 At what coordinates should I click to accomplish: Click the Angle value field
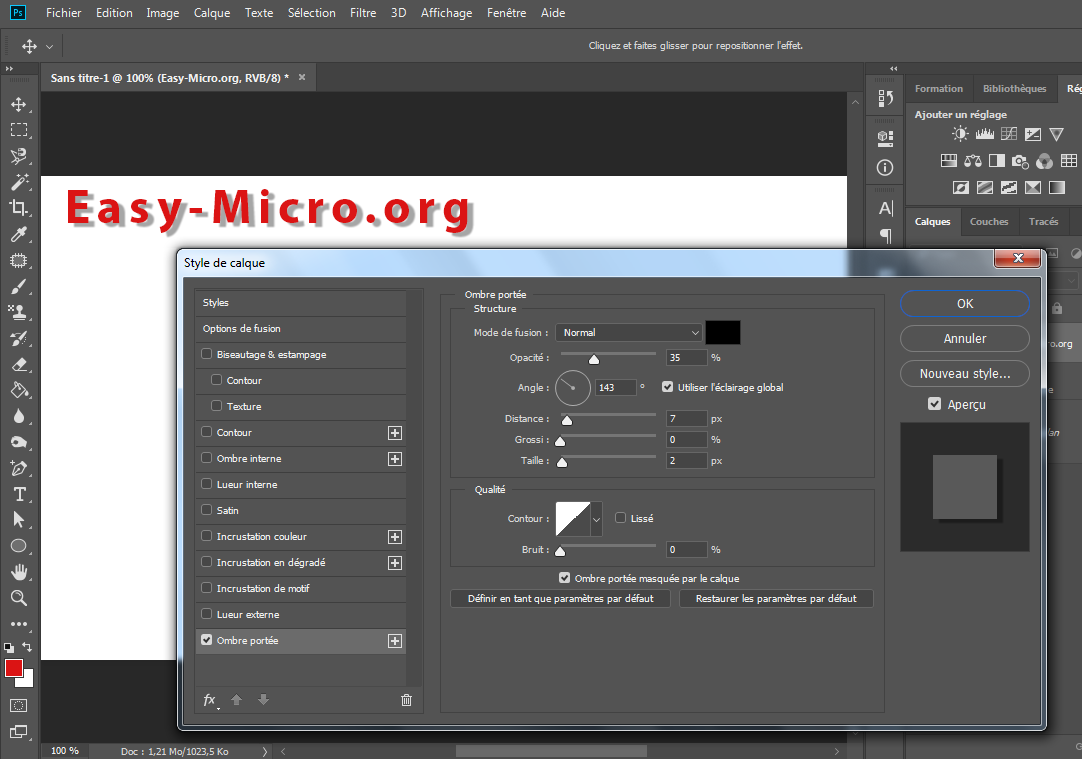(615, 388)
